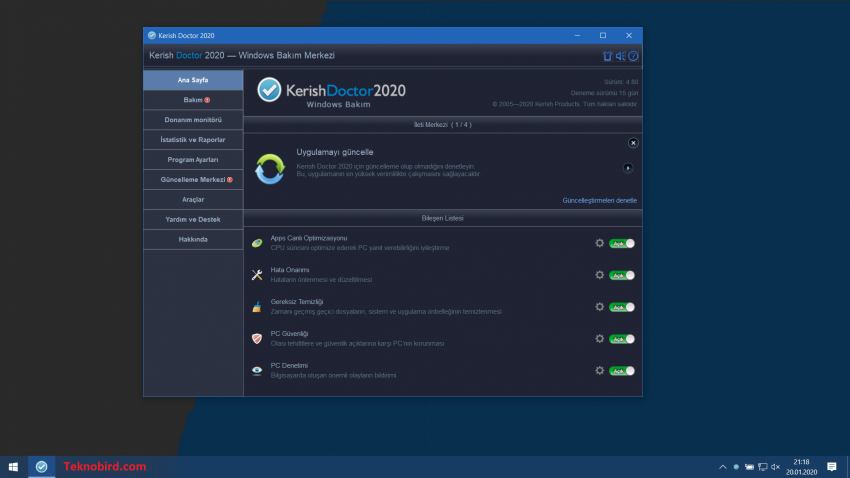Open Program Ayarları
The image size is (850, 478).
point(193,160)
